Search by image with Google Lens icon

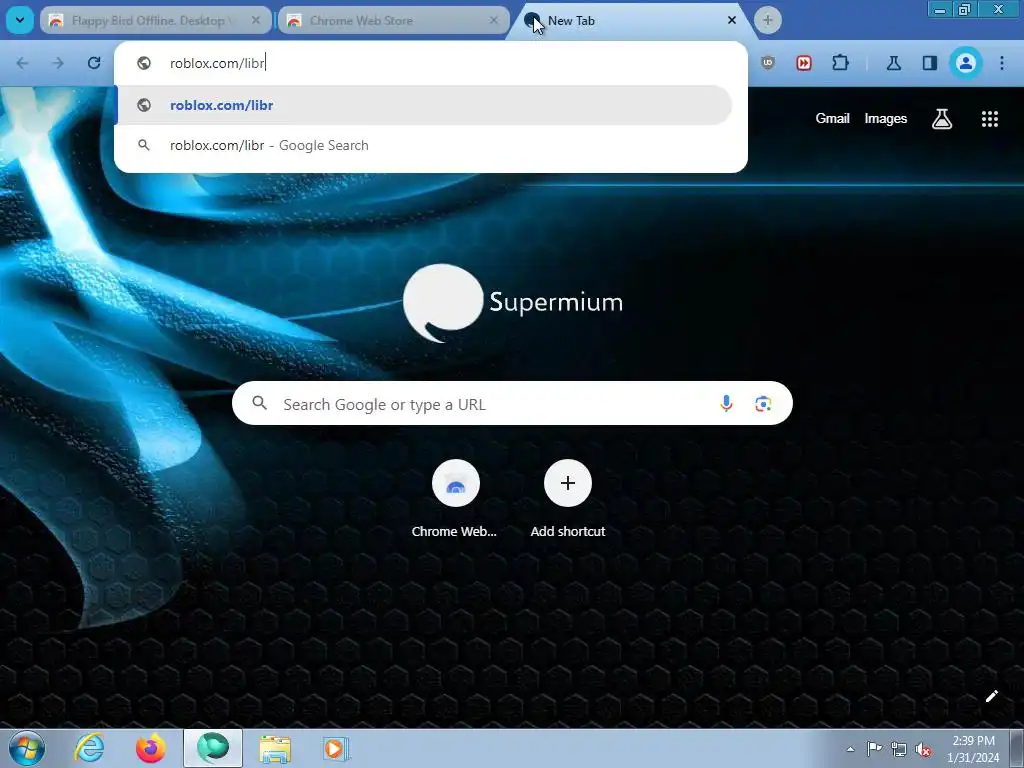(763, 404)
